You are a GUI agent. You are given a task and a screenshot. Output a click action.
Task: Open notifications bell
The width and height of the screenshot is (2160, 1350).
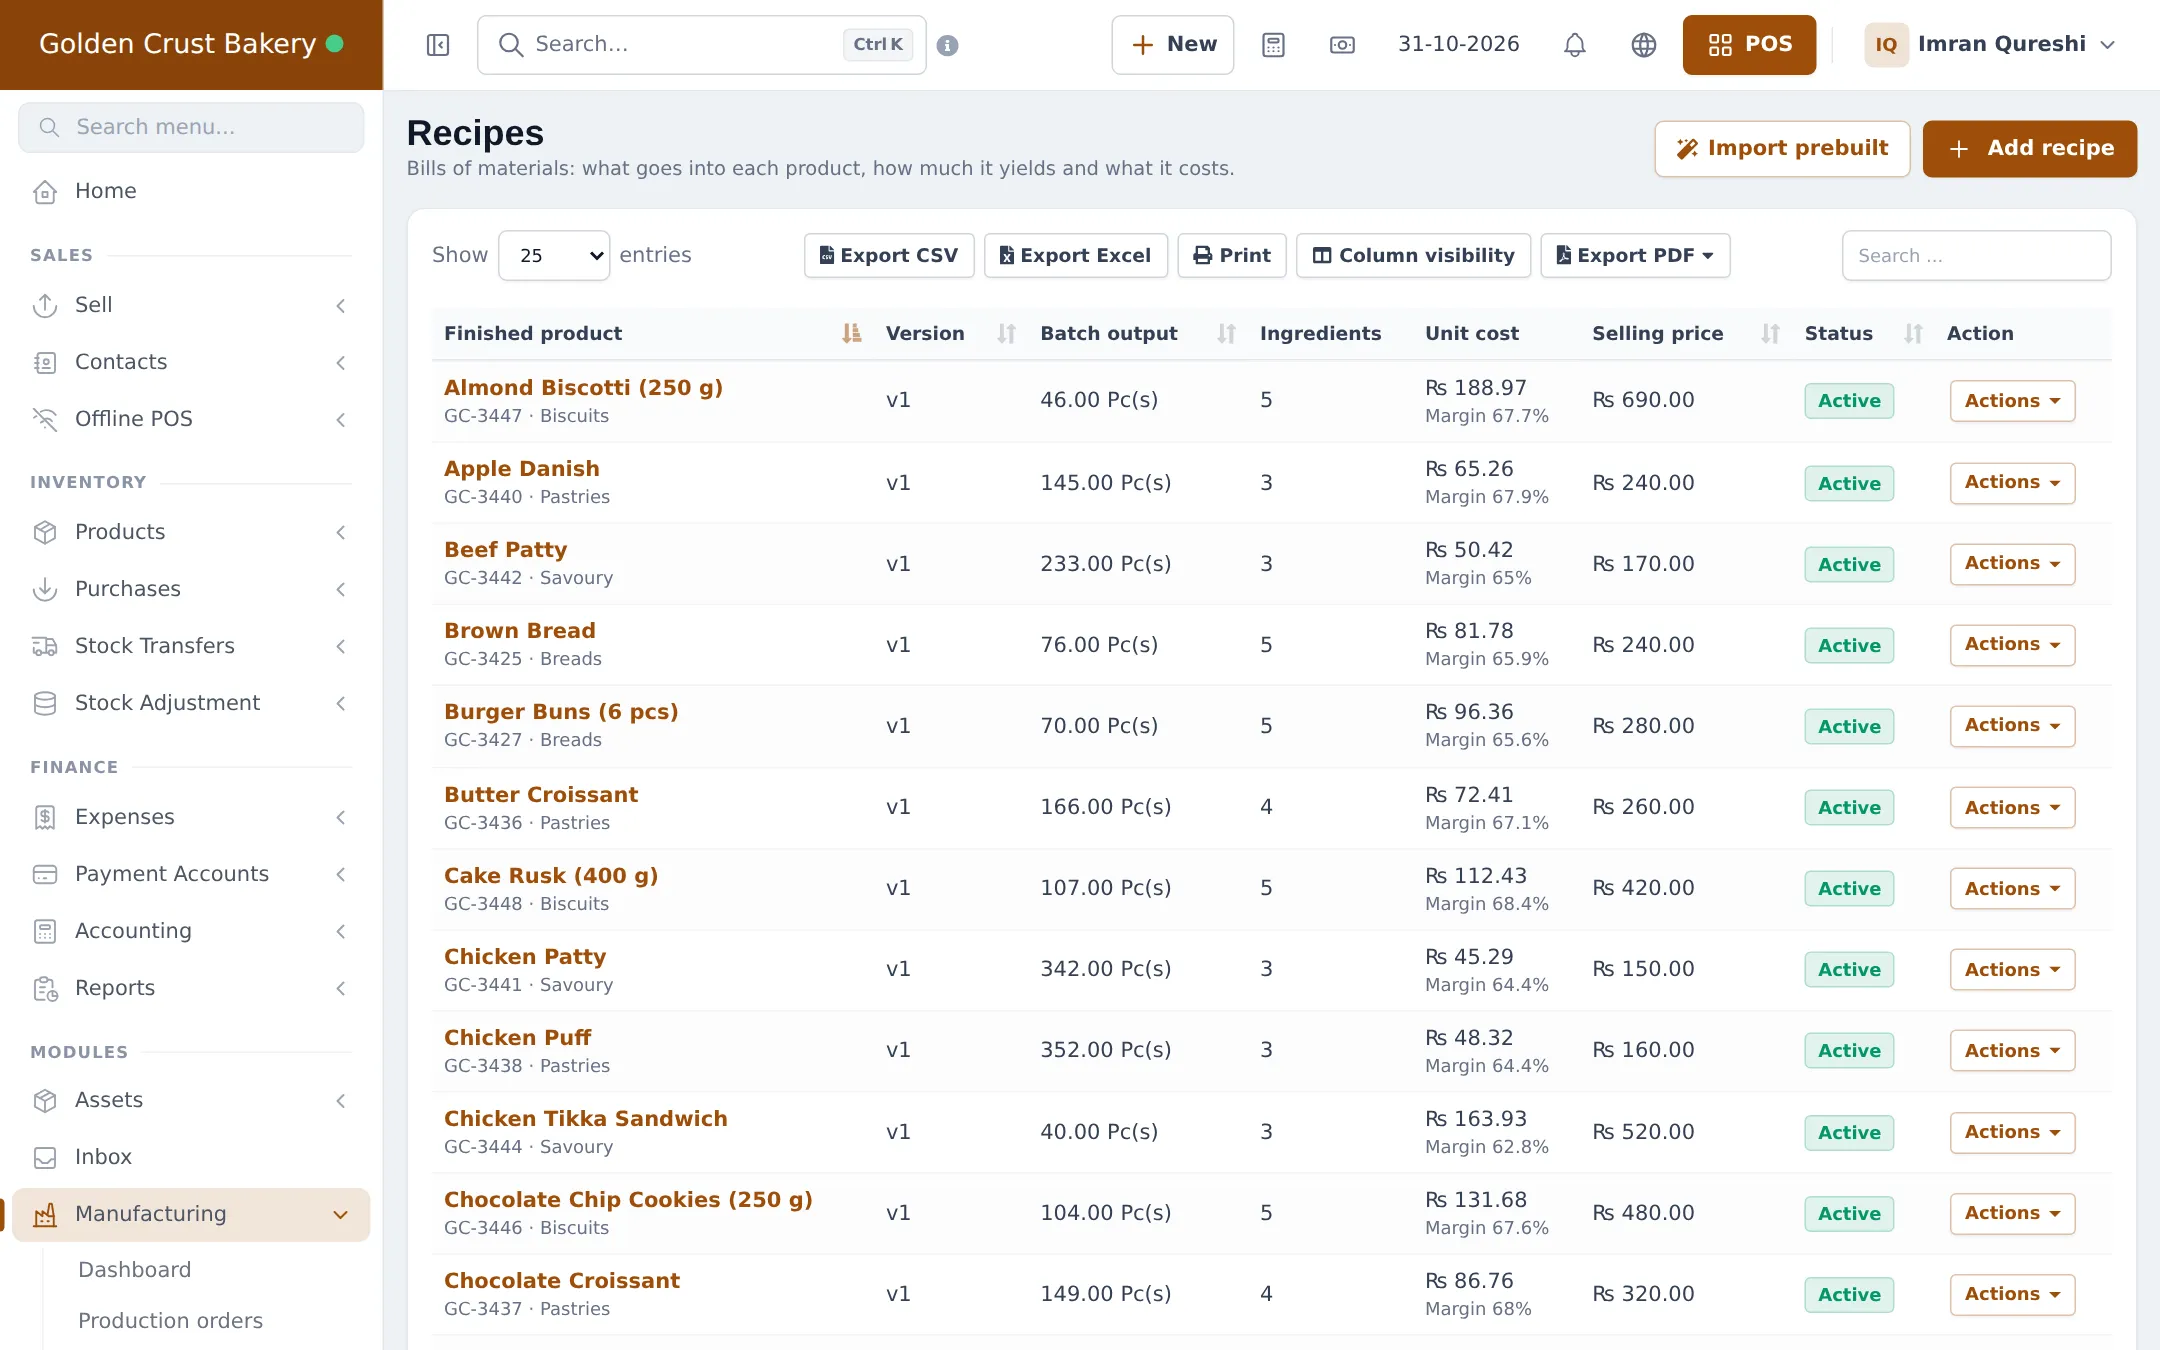point(1575,45)
